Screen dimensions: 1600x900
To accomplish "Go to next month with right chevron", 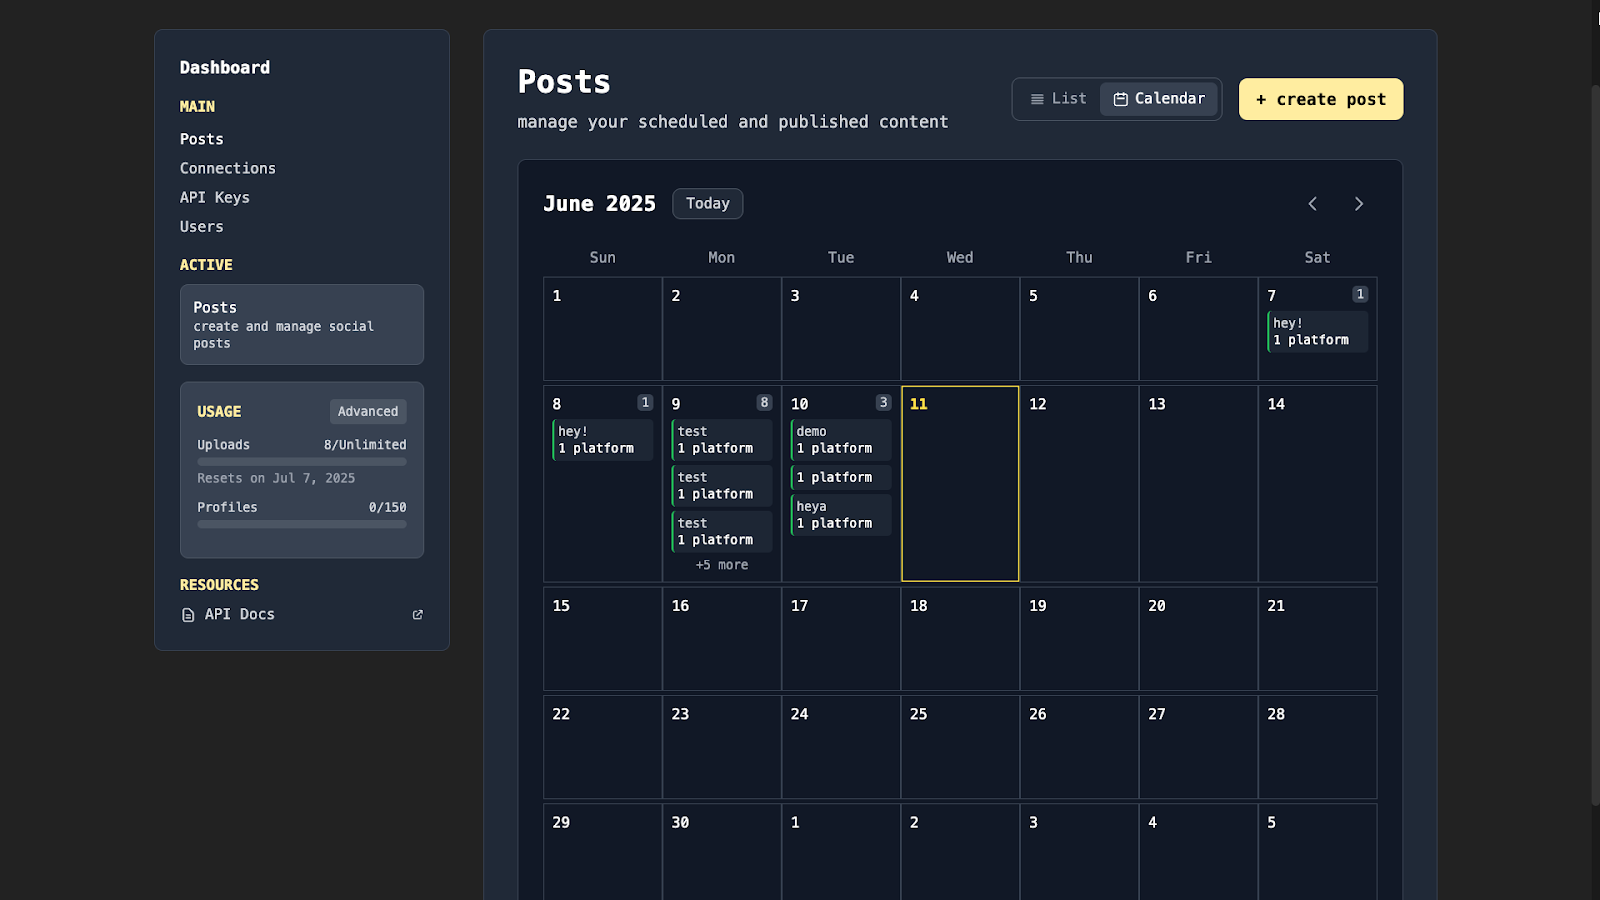I will (1359, 203).
